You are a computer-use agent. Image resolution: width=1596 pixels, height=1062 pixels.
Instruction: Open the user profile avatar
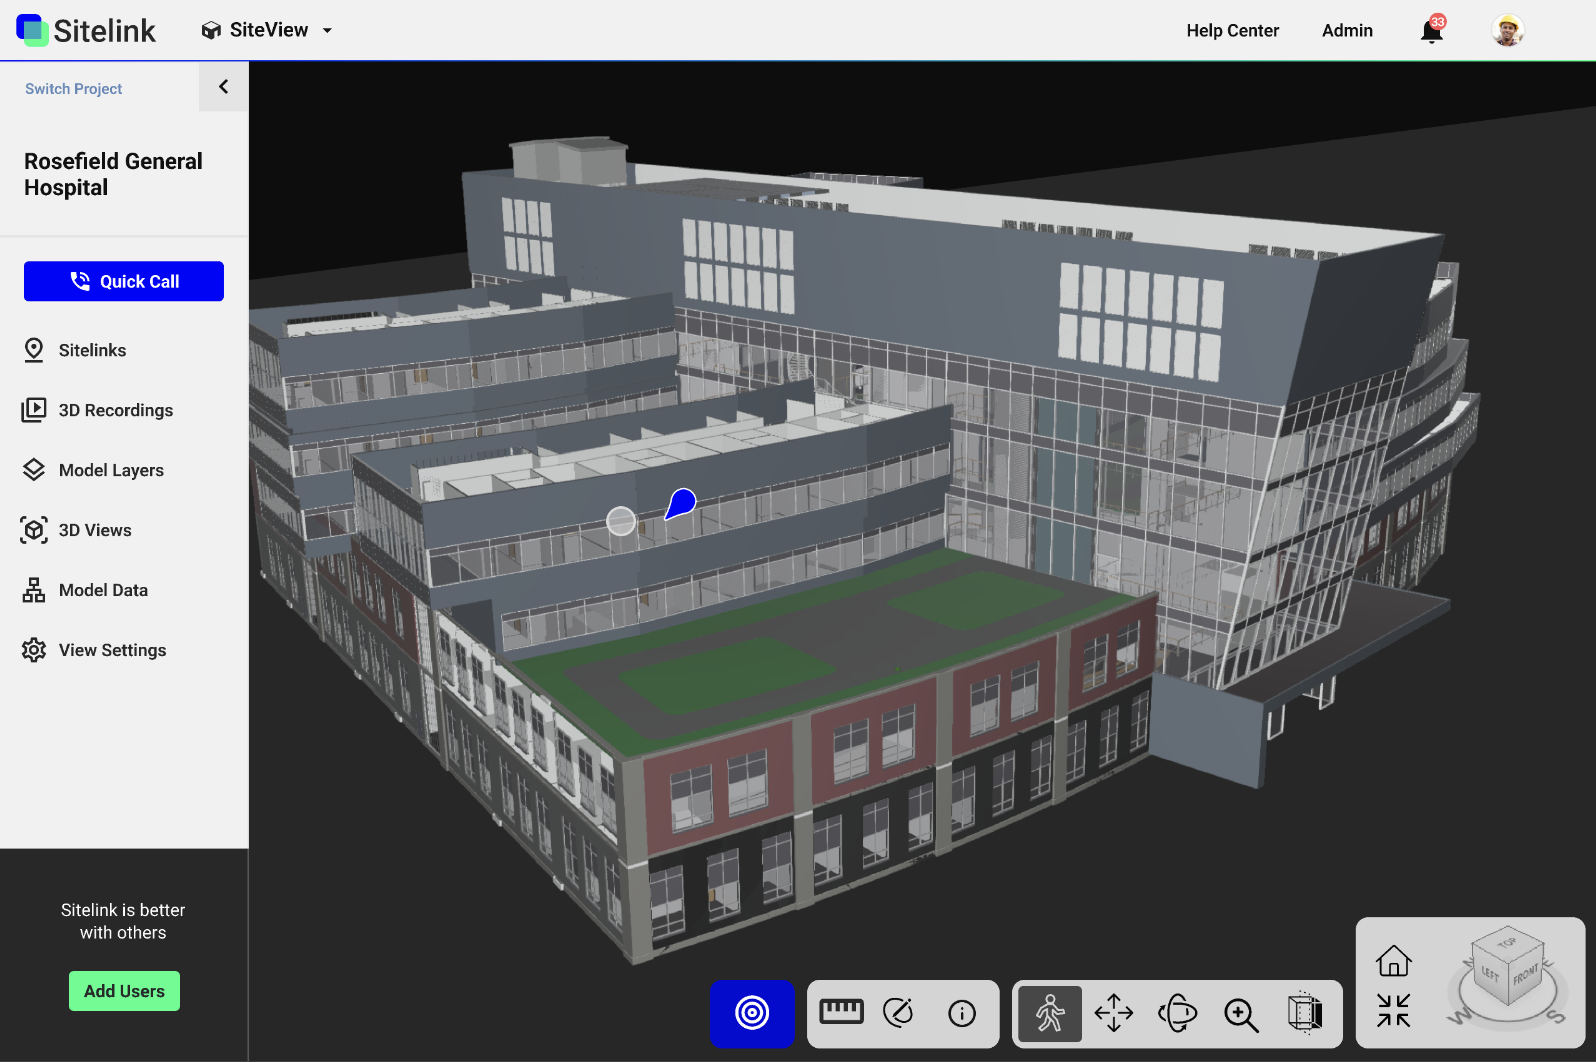[1507, 30]
